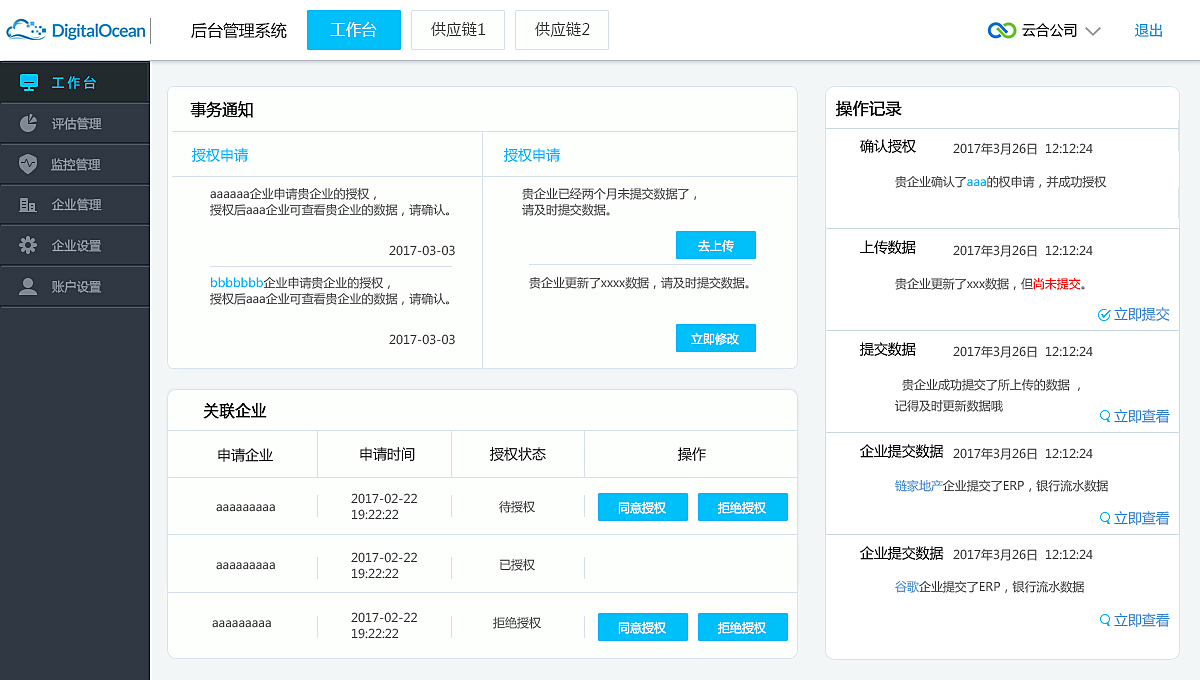The height and width of the screenshot is (680, 1200).
Task: Click 同意授权 in the 拒绝授权 status row
Action: coord(643,627)
